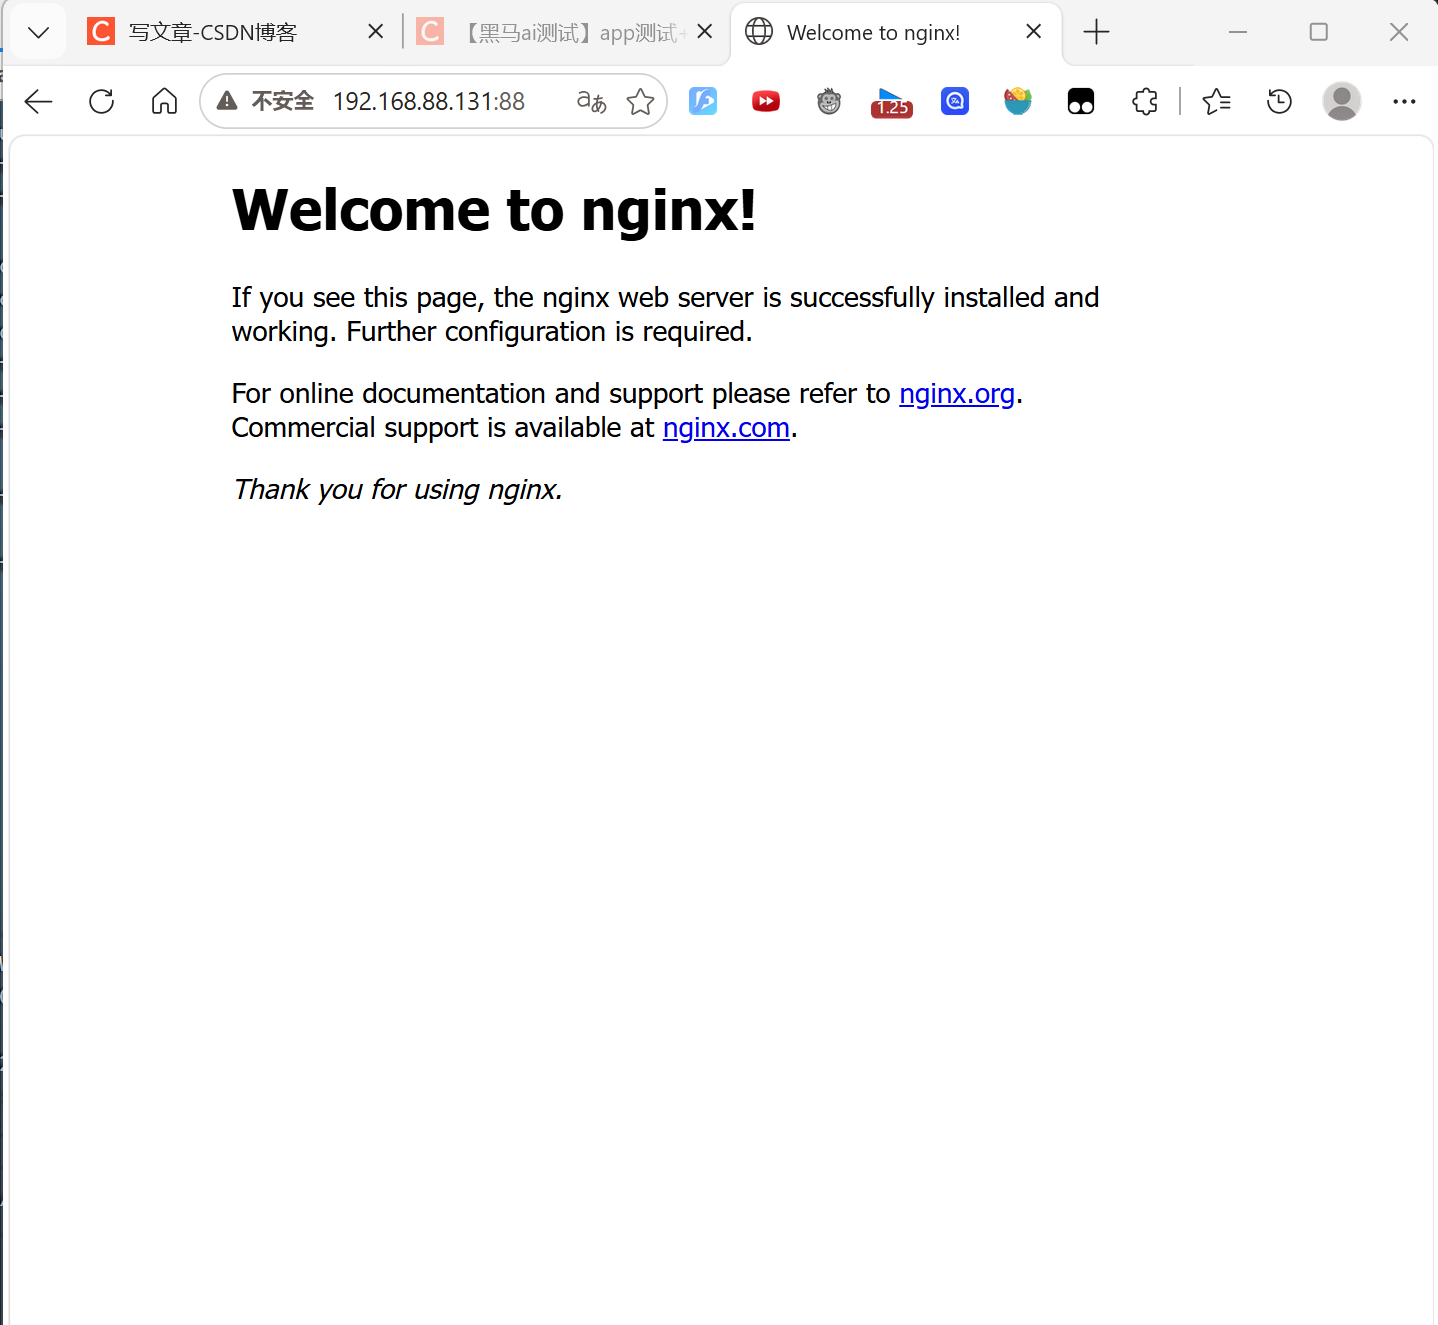
Task: Close the 写文章-CSDN博客 tab
Action: point(376,32)
